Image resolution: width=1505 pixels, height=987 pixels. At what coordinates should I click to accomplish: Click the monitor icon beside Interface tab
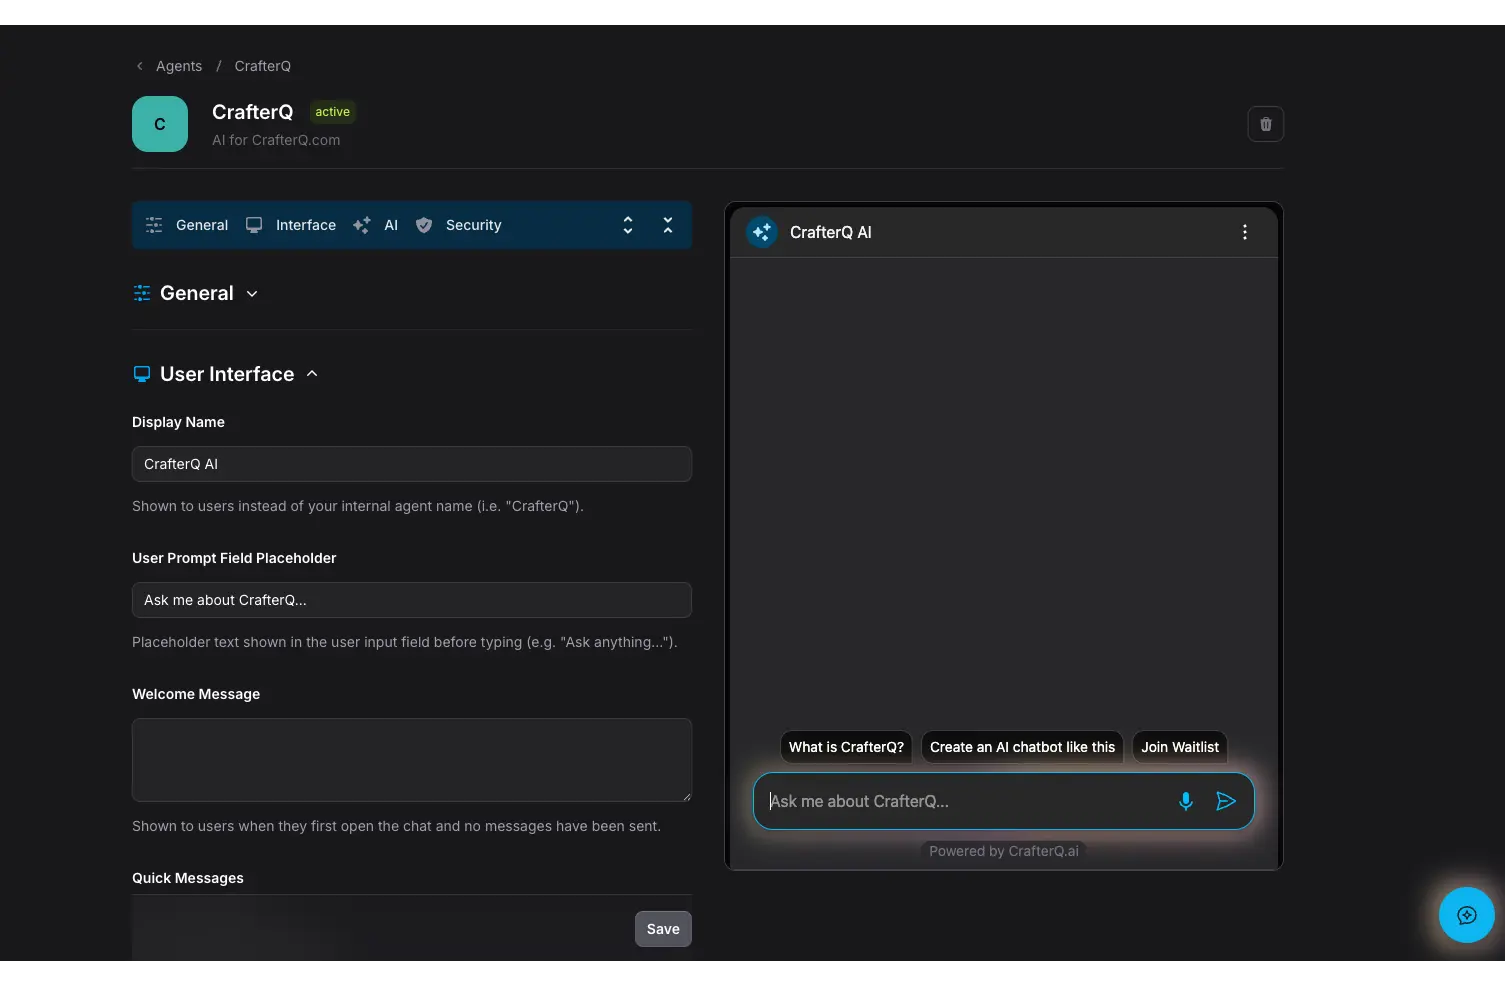254,225
